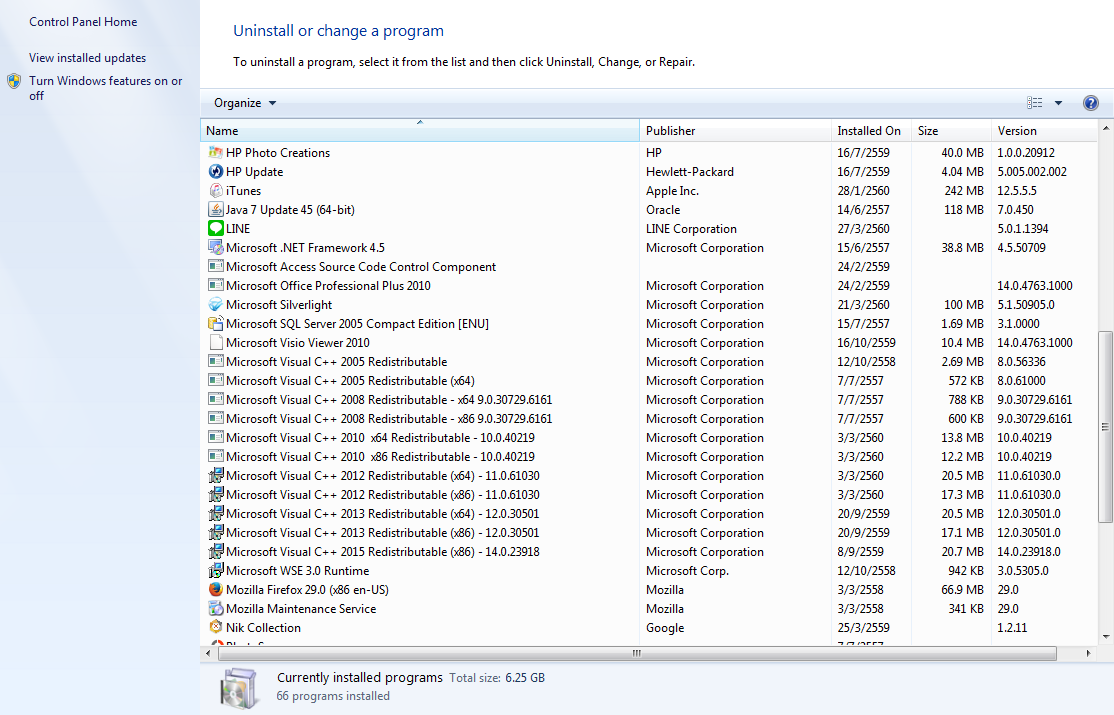Click the shield icon beside Windows features
Viewport: 1114px width, 715px height.
tap(14, 81)
